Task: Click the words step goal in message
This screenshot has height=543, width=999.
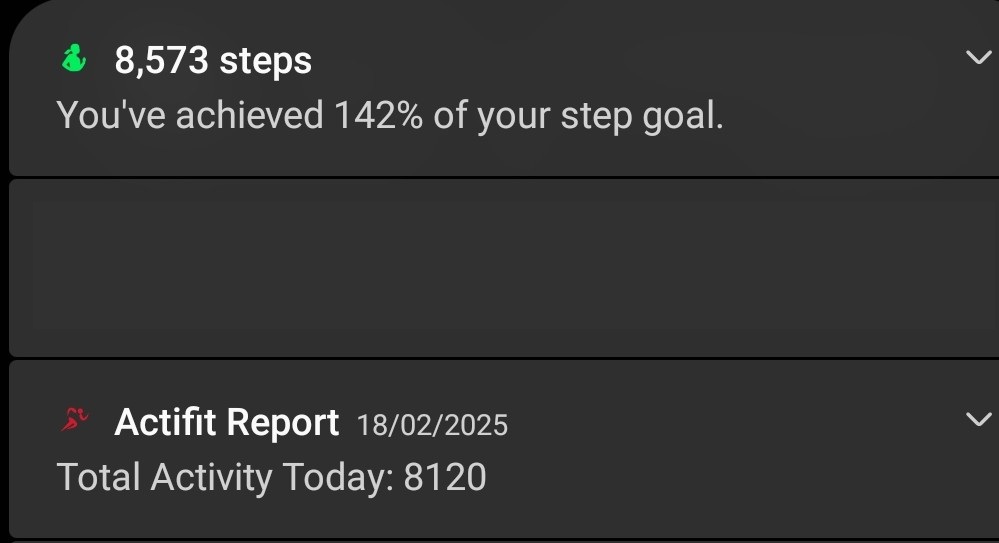Action: pyautogui.click(x=642, y=117)
